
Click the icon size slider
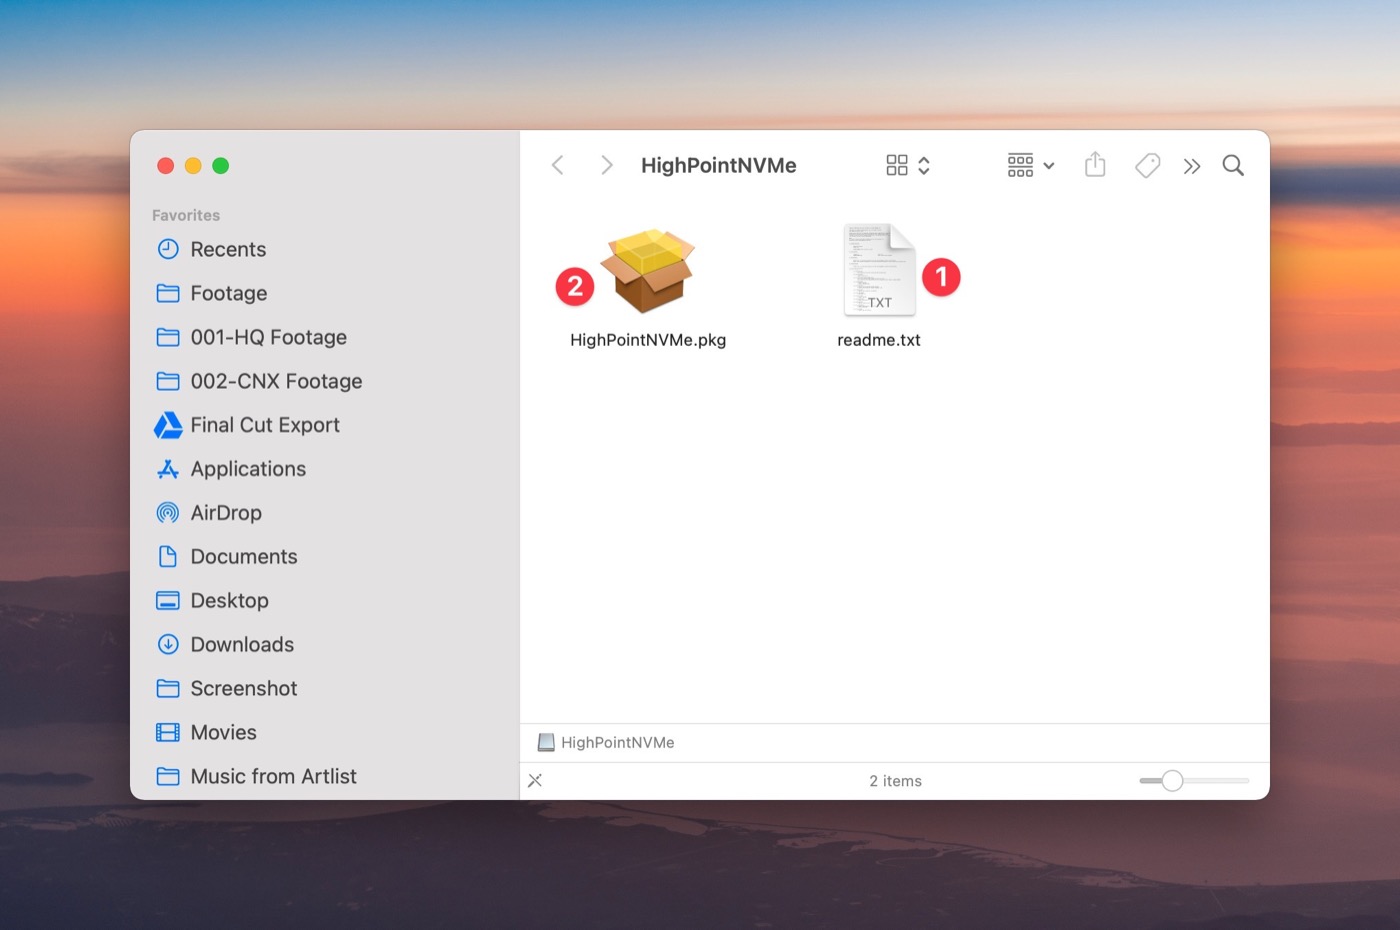pyautogui.click(x=1172, y=781)
